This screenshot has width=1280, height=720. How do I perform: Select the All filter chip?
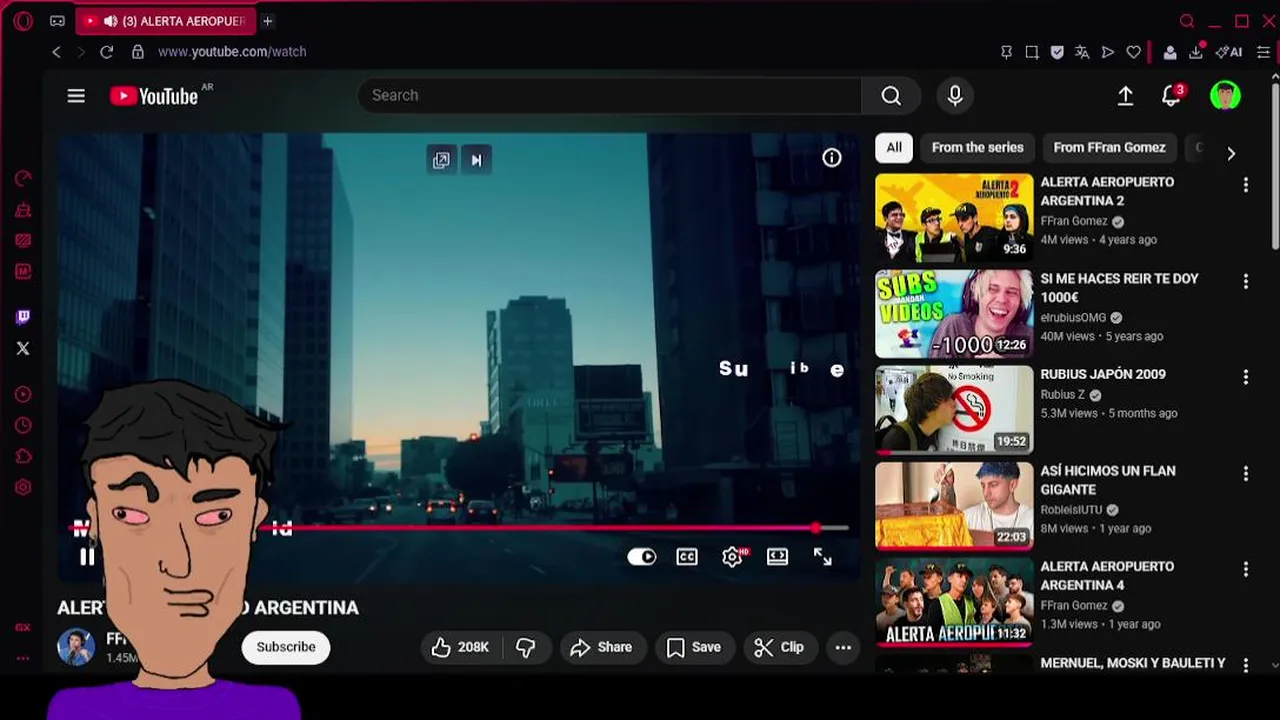pyautogui.click(x=894, y=147)
